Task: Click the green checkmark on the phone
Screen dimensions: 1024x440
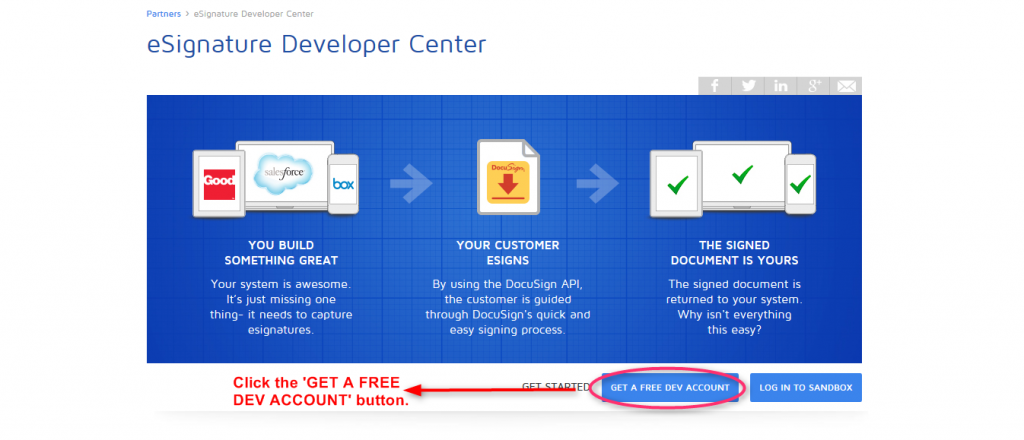Action: tap(799, 185)
